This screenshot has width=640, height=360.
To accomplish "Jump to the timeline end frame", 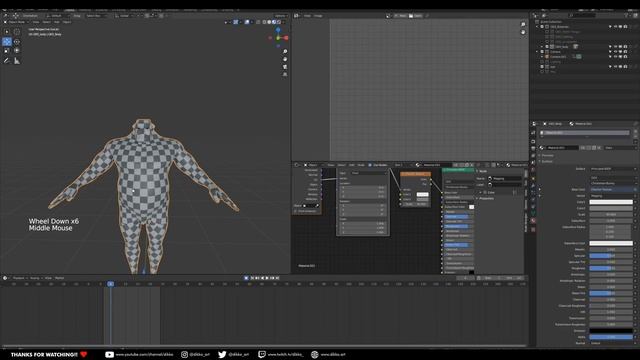I will (278, 278).
